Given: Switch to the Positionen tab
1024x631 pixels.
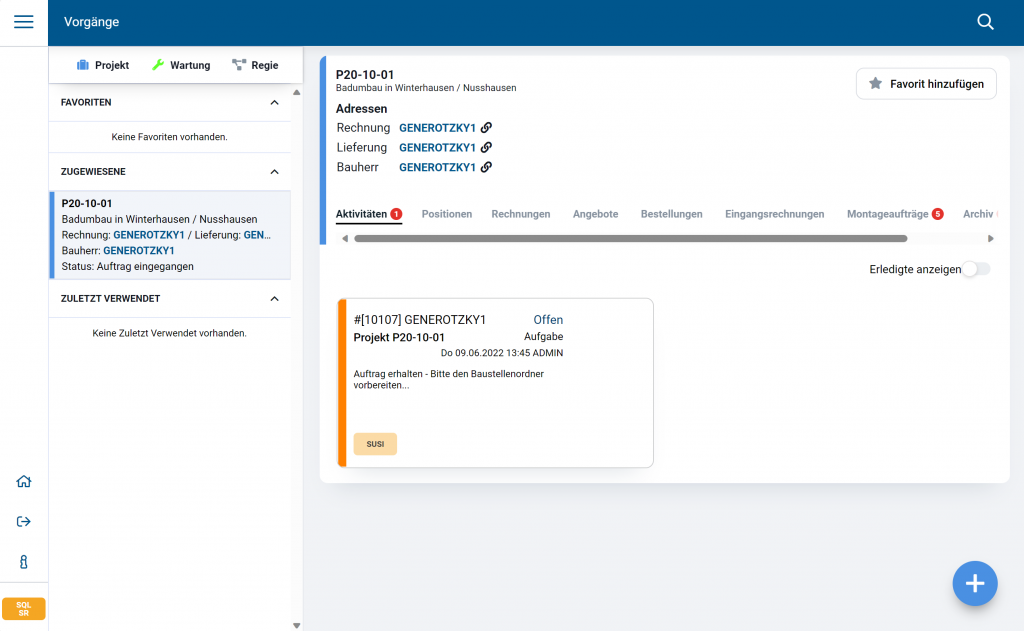Looking at the screenshot, I should point(446,214).
